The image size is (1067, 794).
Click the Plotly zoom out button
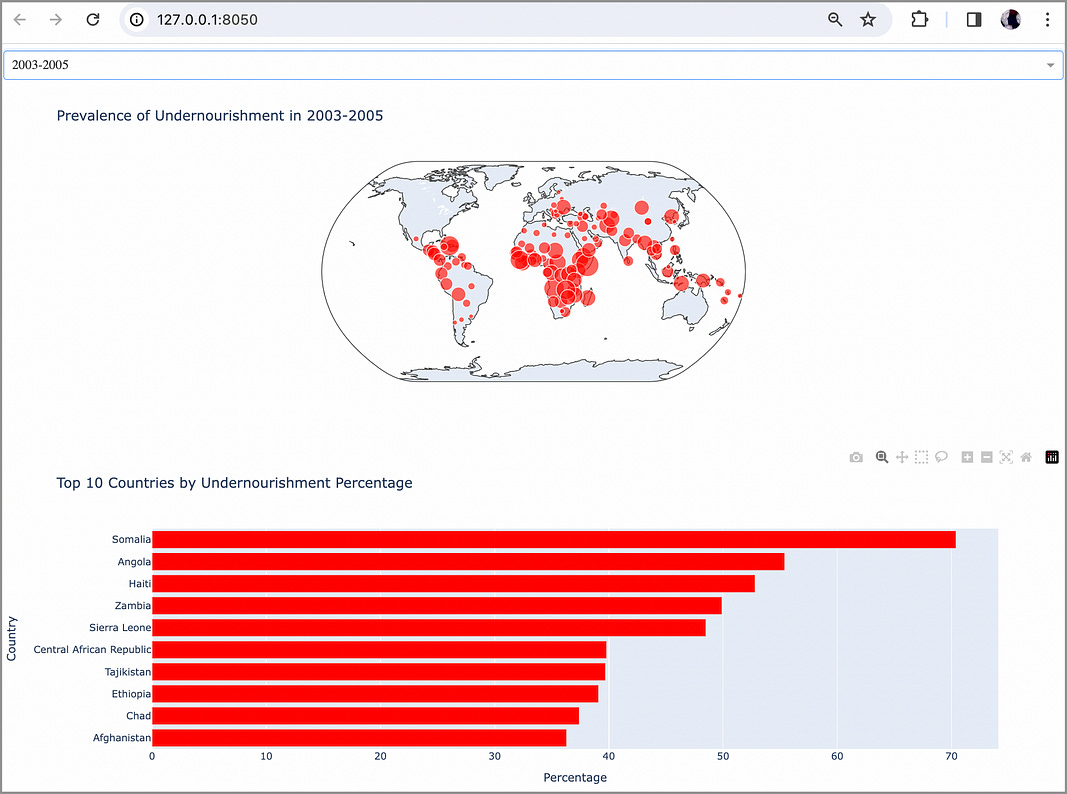pyautogui.click(x=987, y=457)
